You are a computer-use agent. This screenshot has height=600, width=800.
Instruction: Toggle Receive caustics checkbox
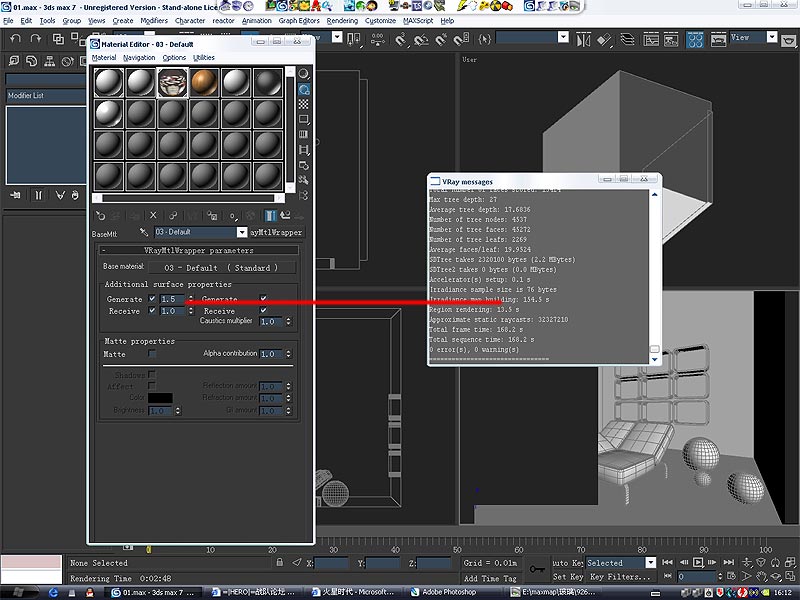(263, 310)
